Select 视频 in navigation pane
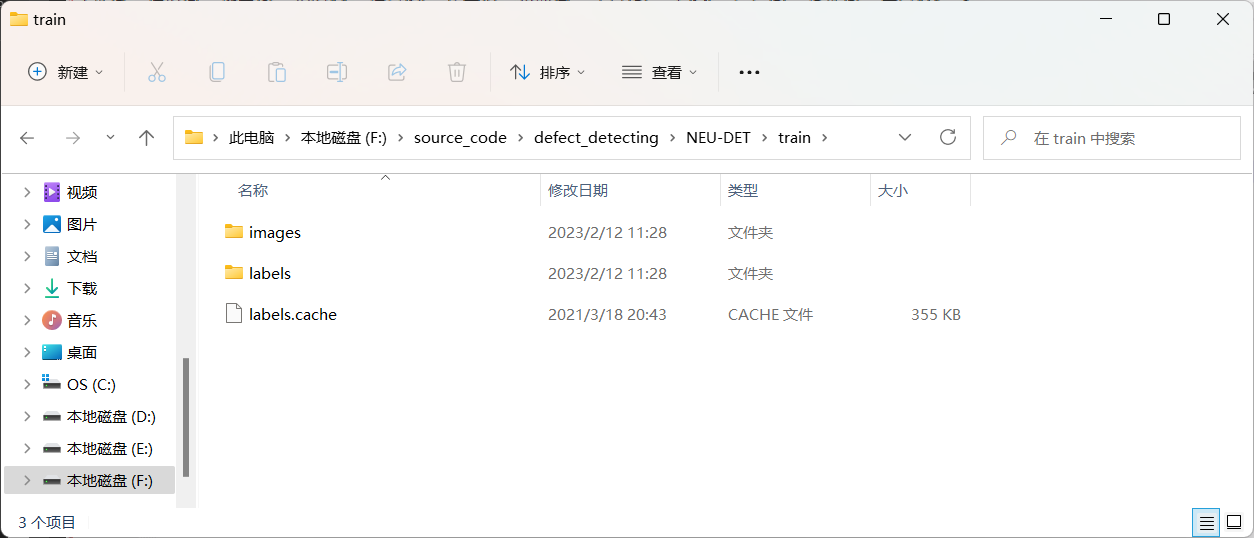Image resolution: width=1254 pixels, height=538 pixels. 82,192
